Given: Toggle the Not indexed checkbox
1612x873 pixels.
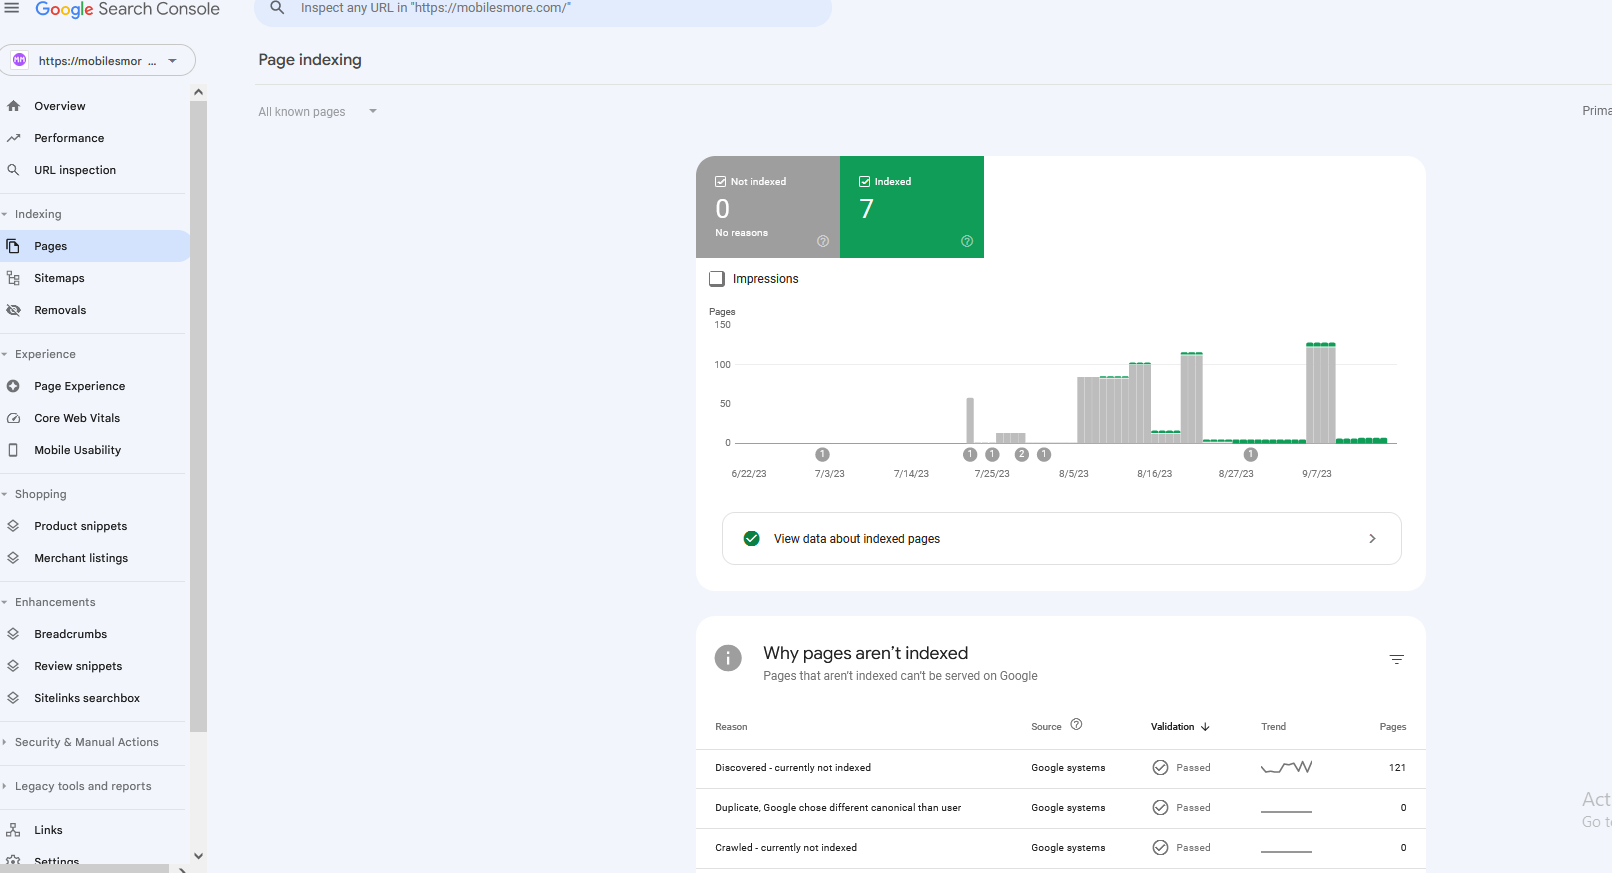Looking at the screenshot, I should 720,182.
